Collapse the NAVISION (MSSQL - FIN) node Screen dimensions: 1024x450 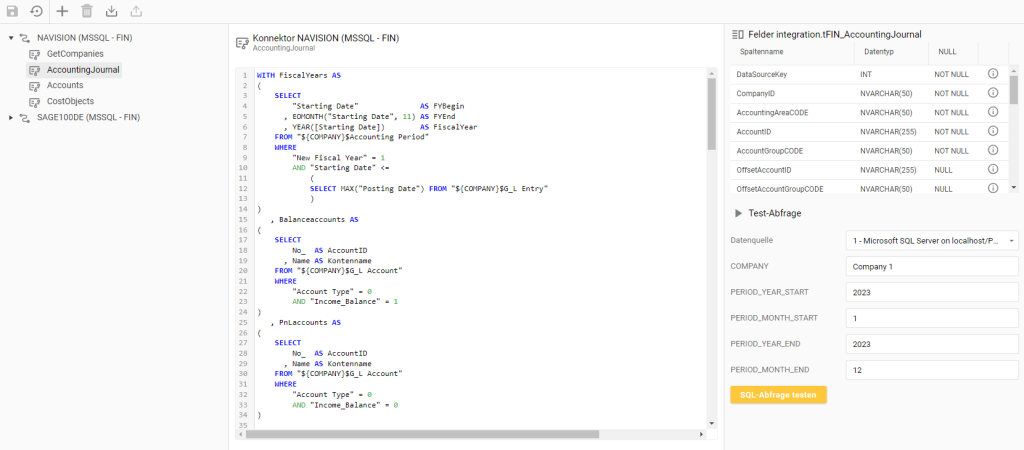[x=11, y=38]
